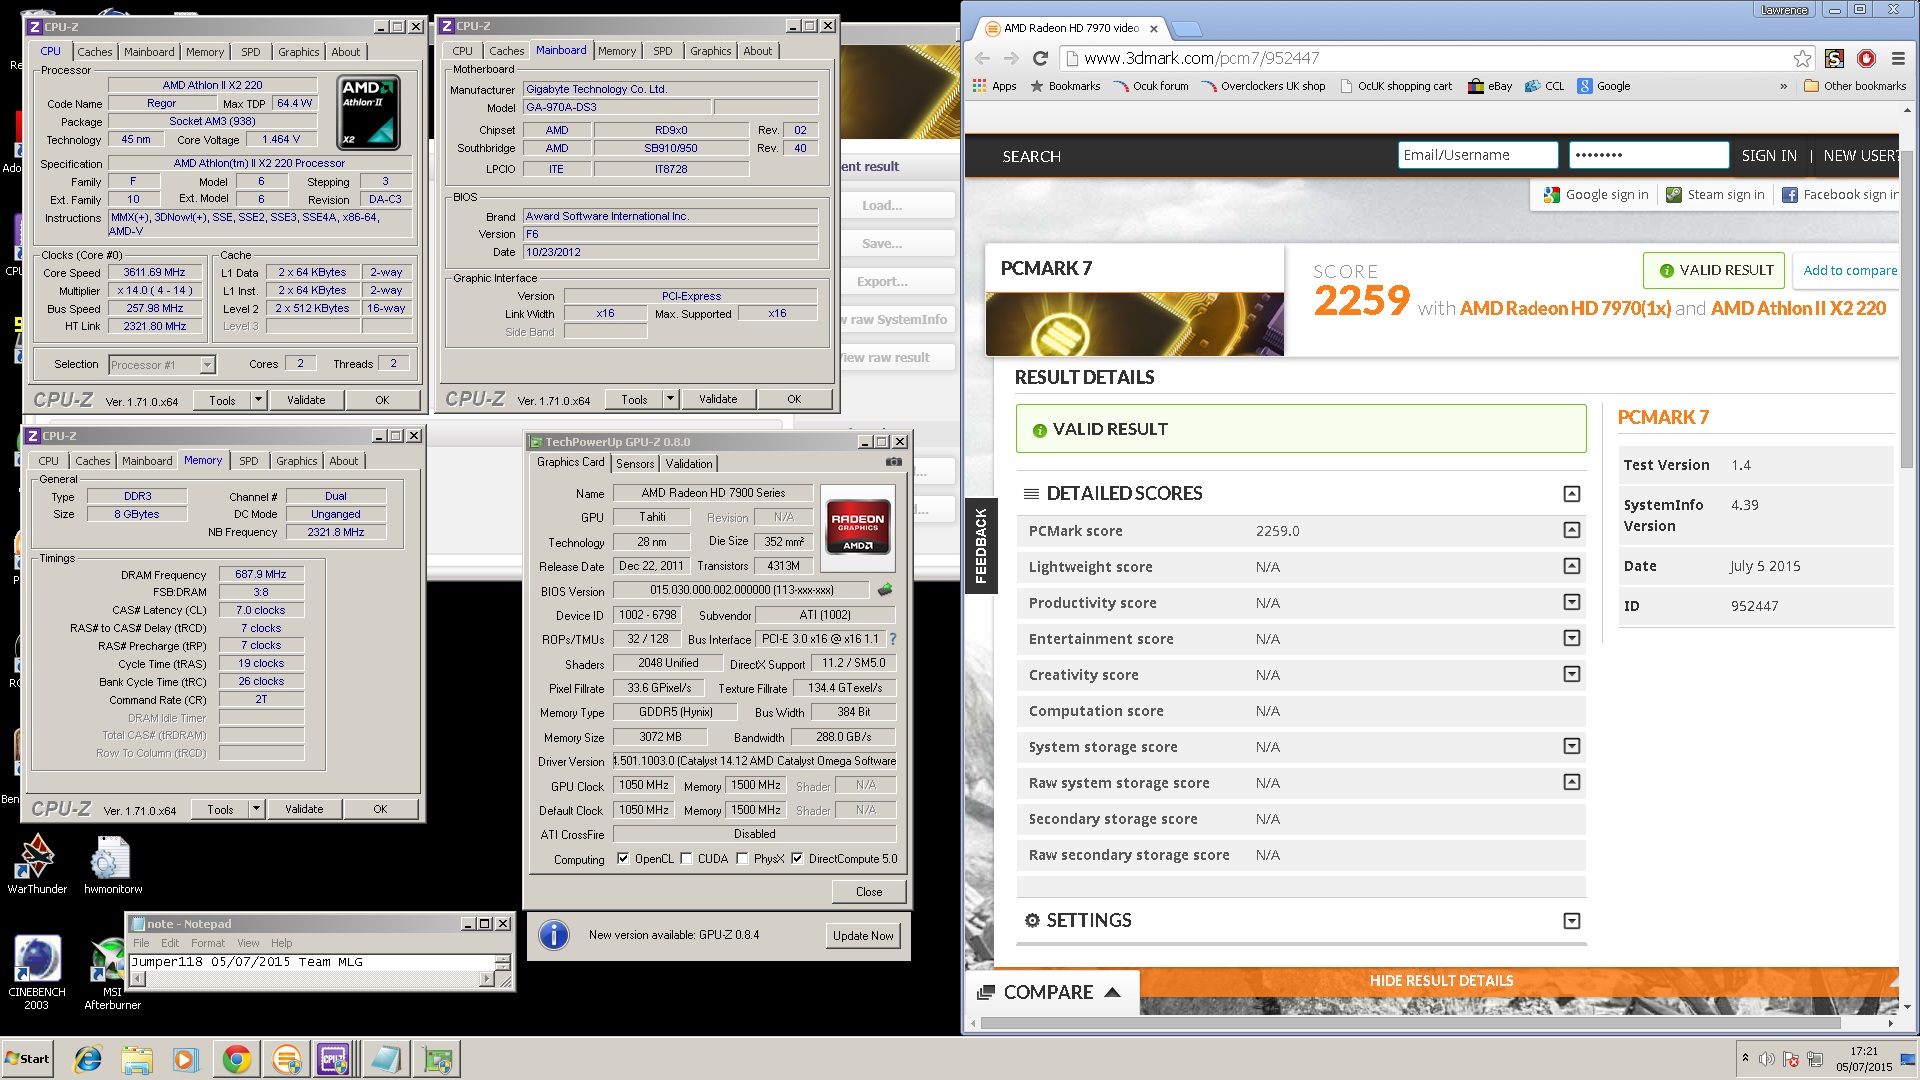This screenshot has height=1080, width=1920.
Task: Expand the PCMark score row
Action: pyautogui.click(x=1571, y=530)
